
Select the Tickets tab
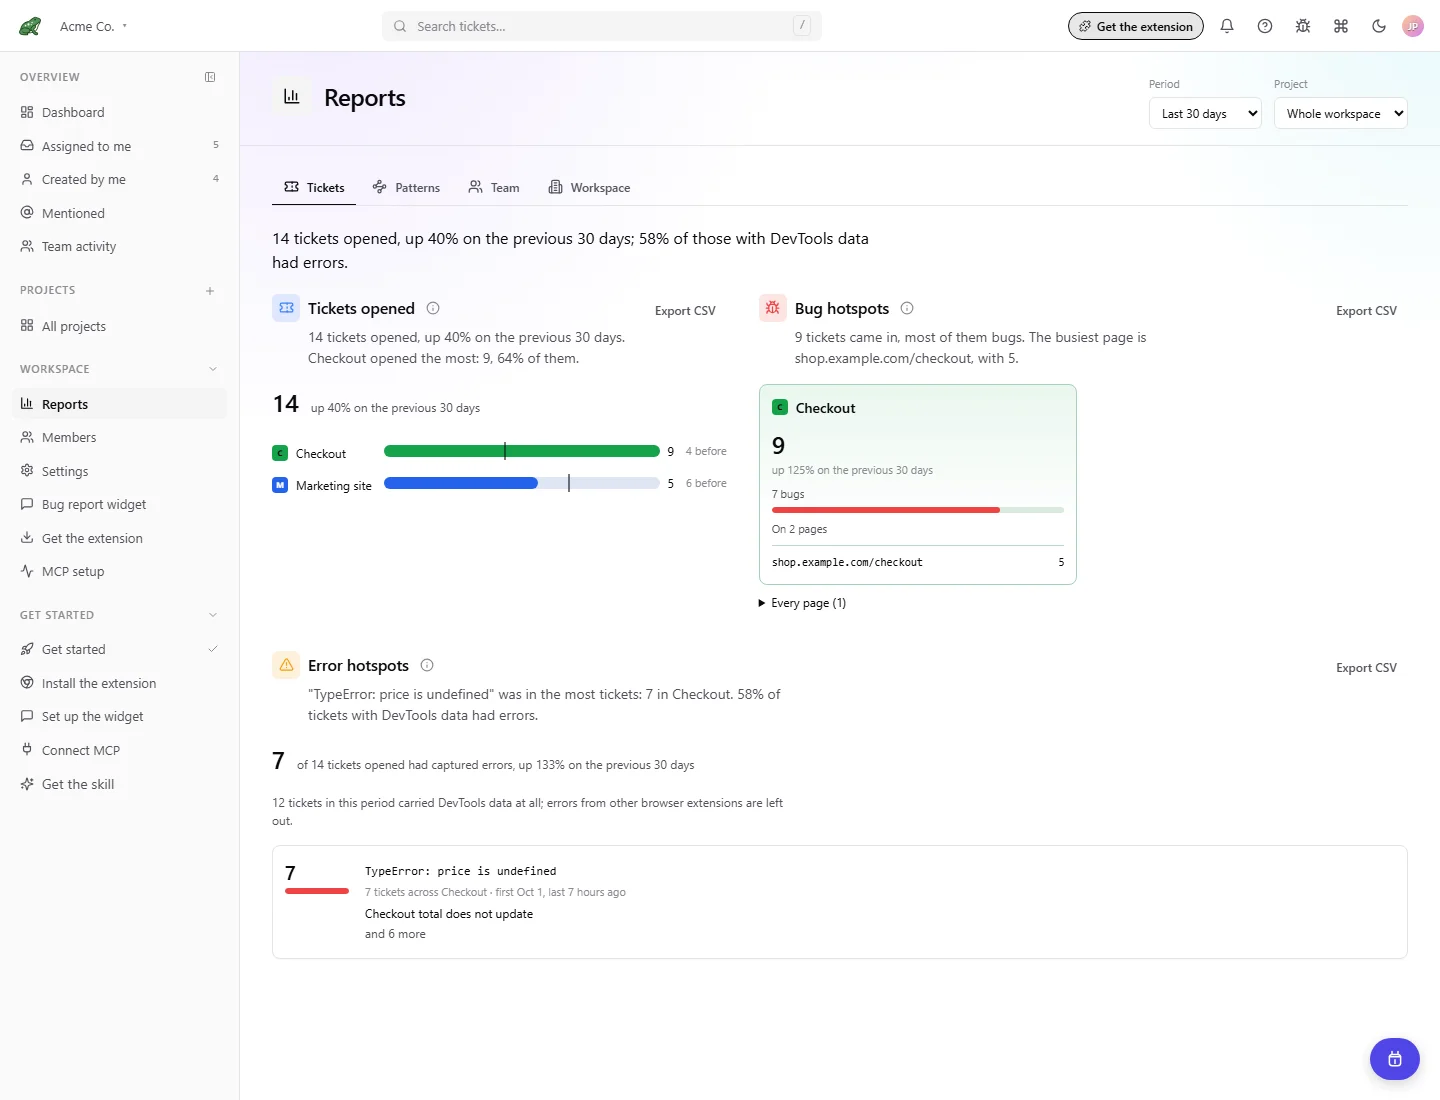[x=314, y=188]
